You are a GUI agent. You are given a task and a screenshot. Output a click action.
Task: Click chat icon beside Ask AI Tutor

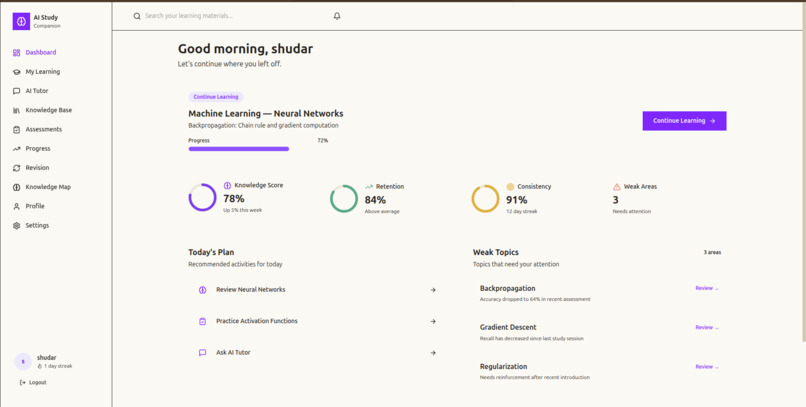point(203,353)
